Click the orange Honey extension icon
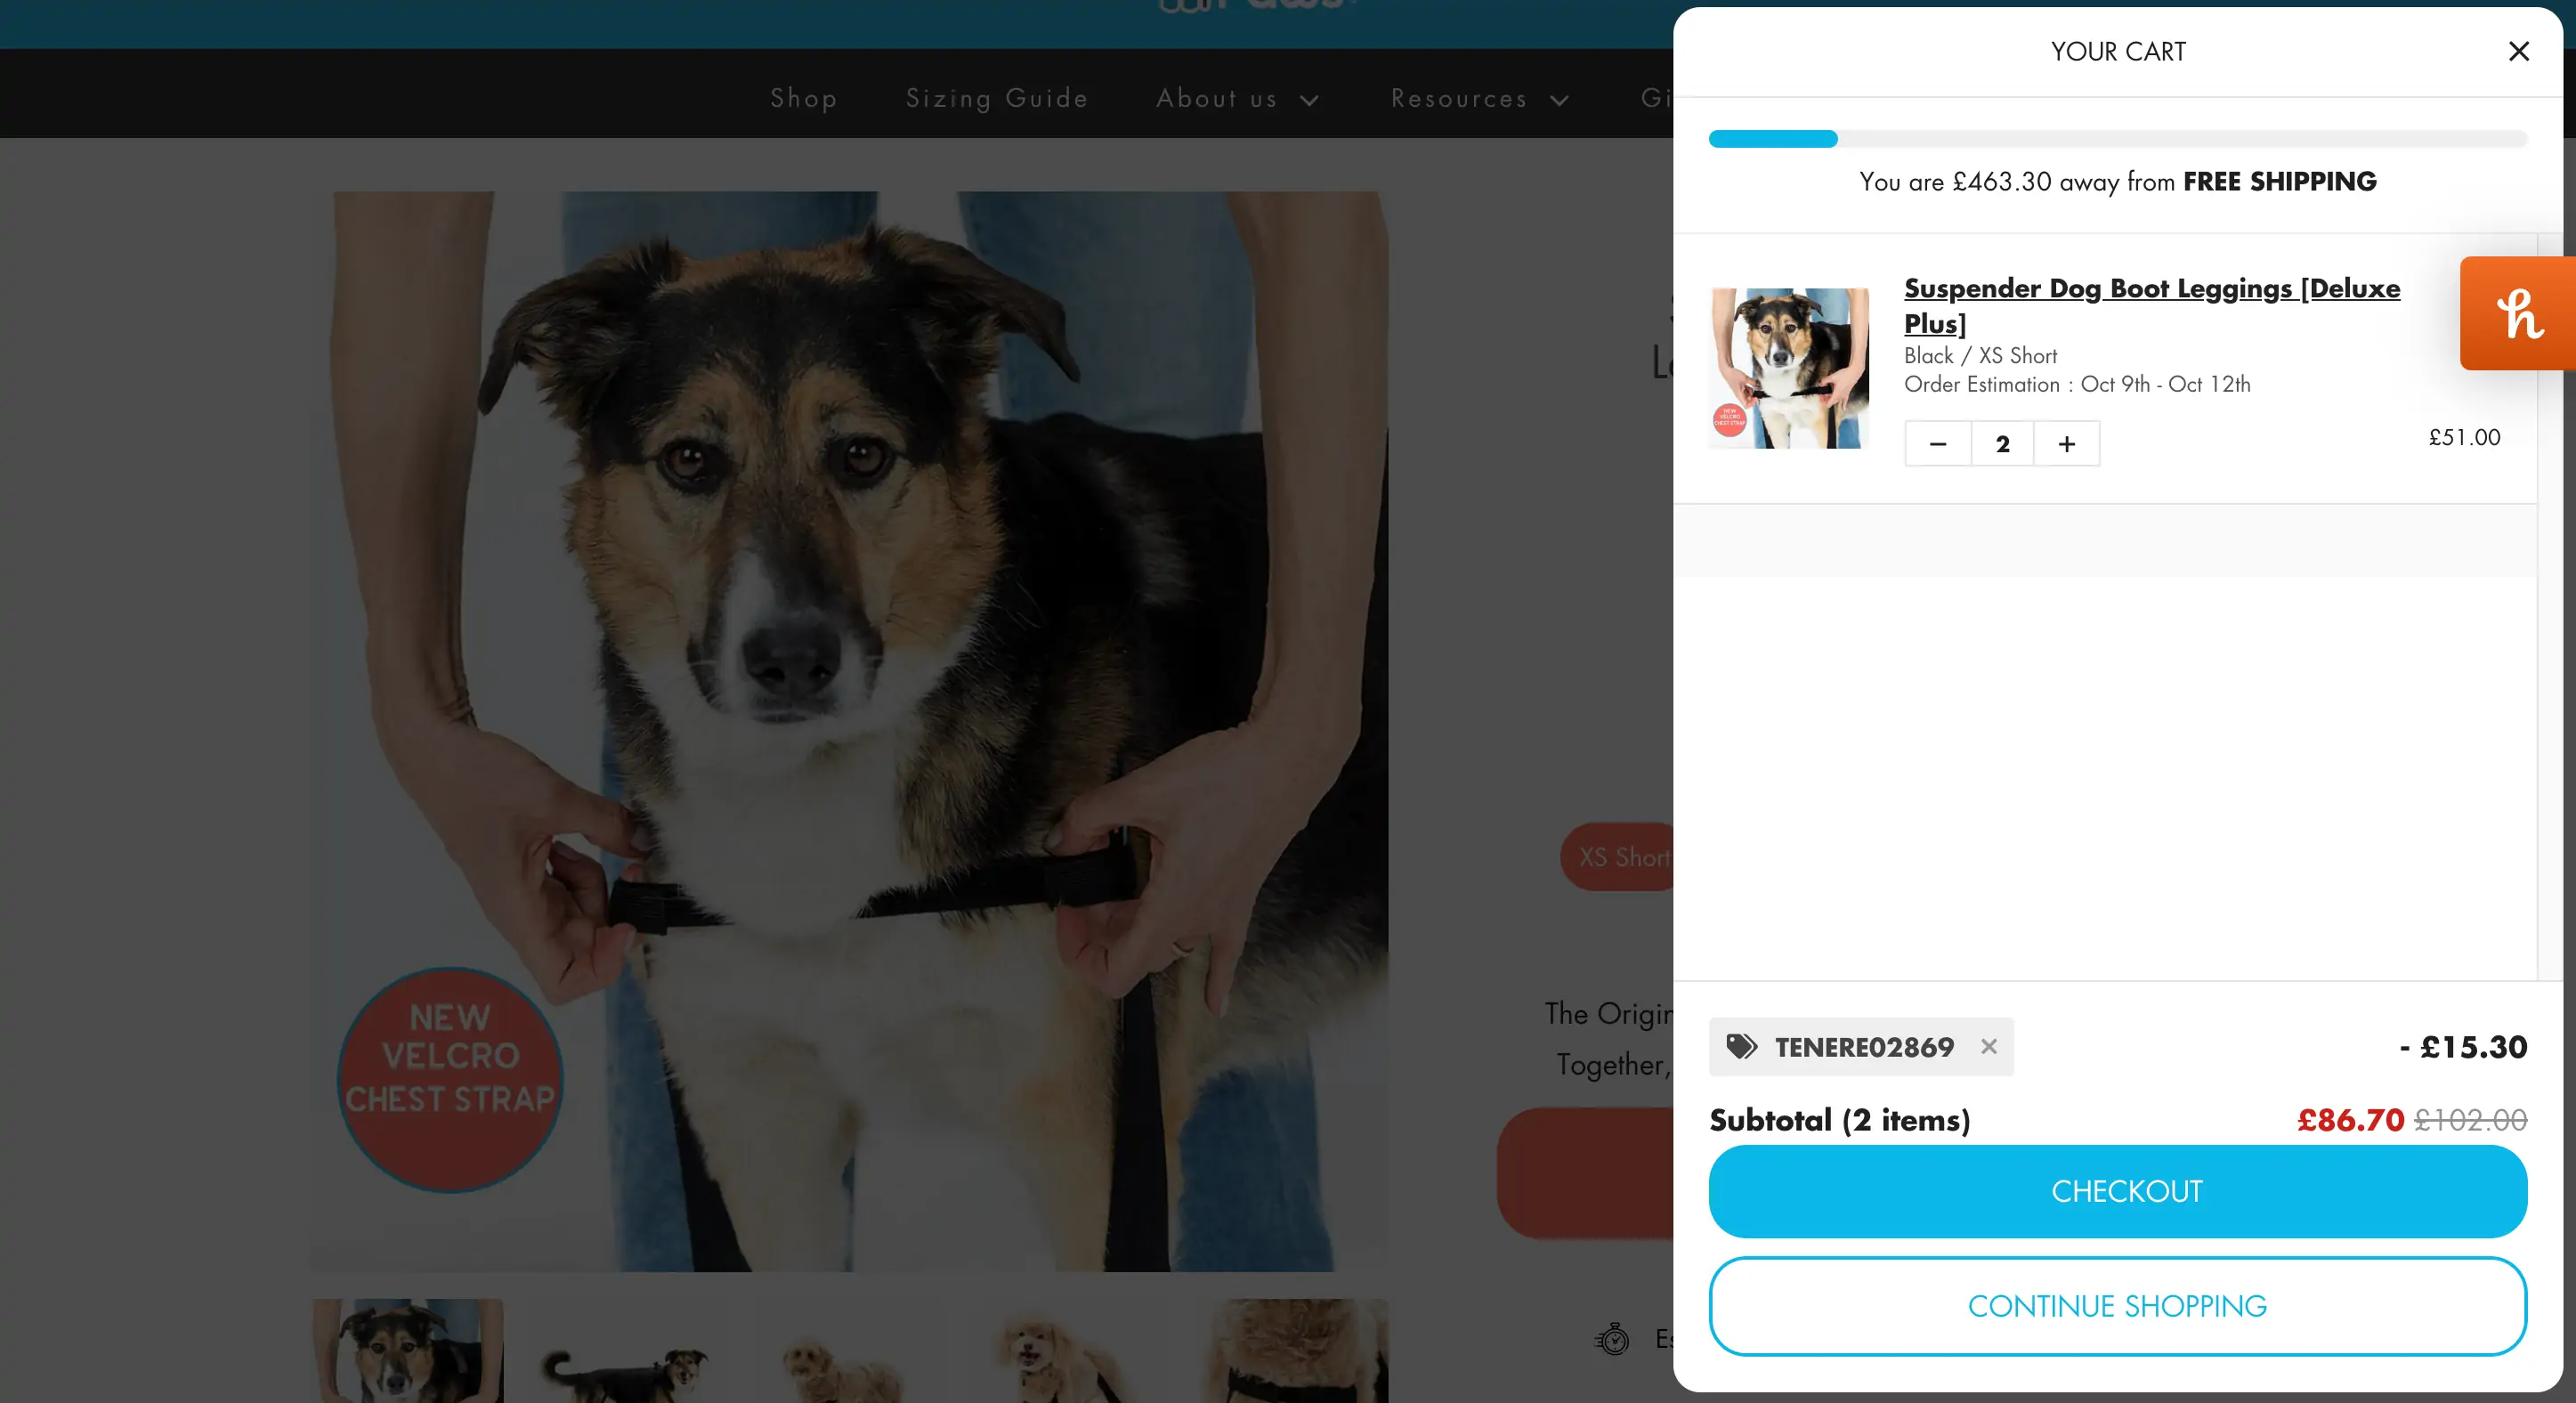The height and width of the screenshot is (1403, 2576). 2518,313
